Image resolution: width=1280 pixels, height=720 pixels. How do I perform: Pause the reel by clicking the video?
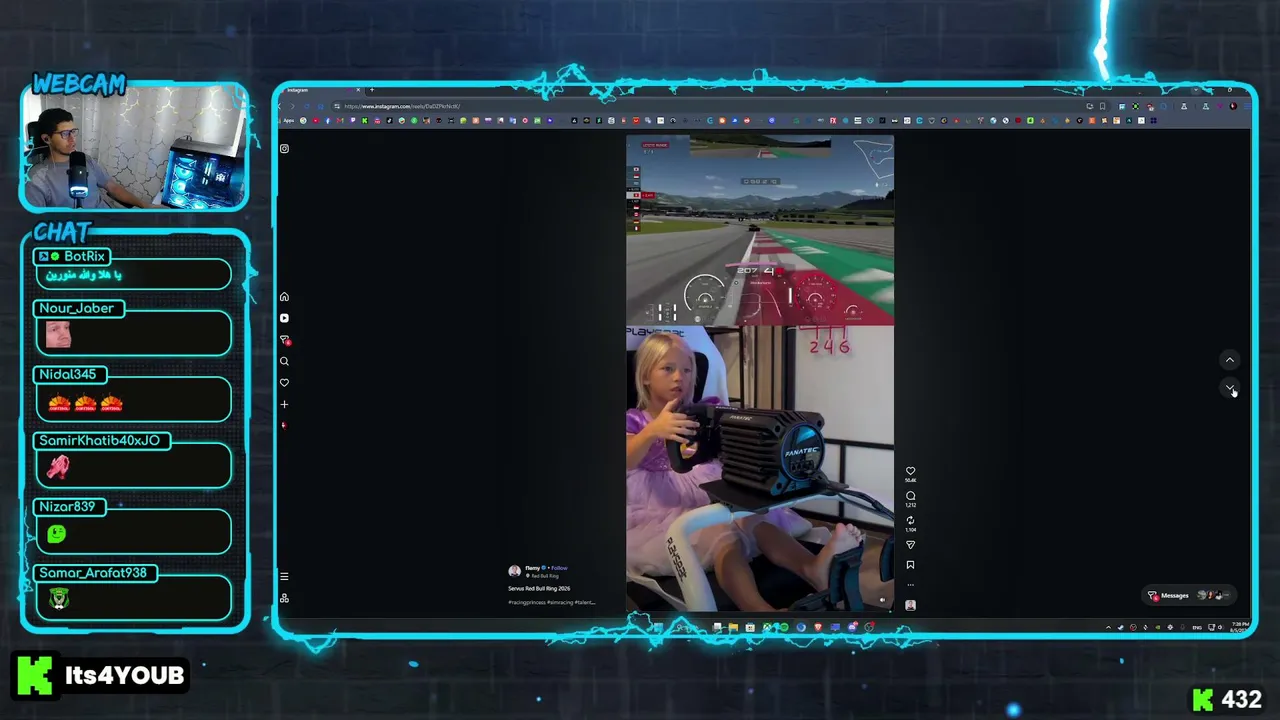760,373
